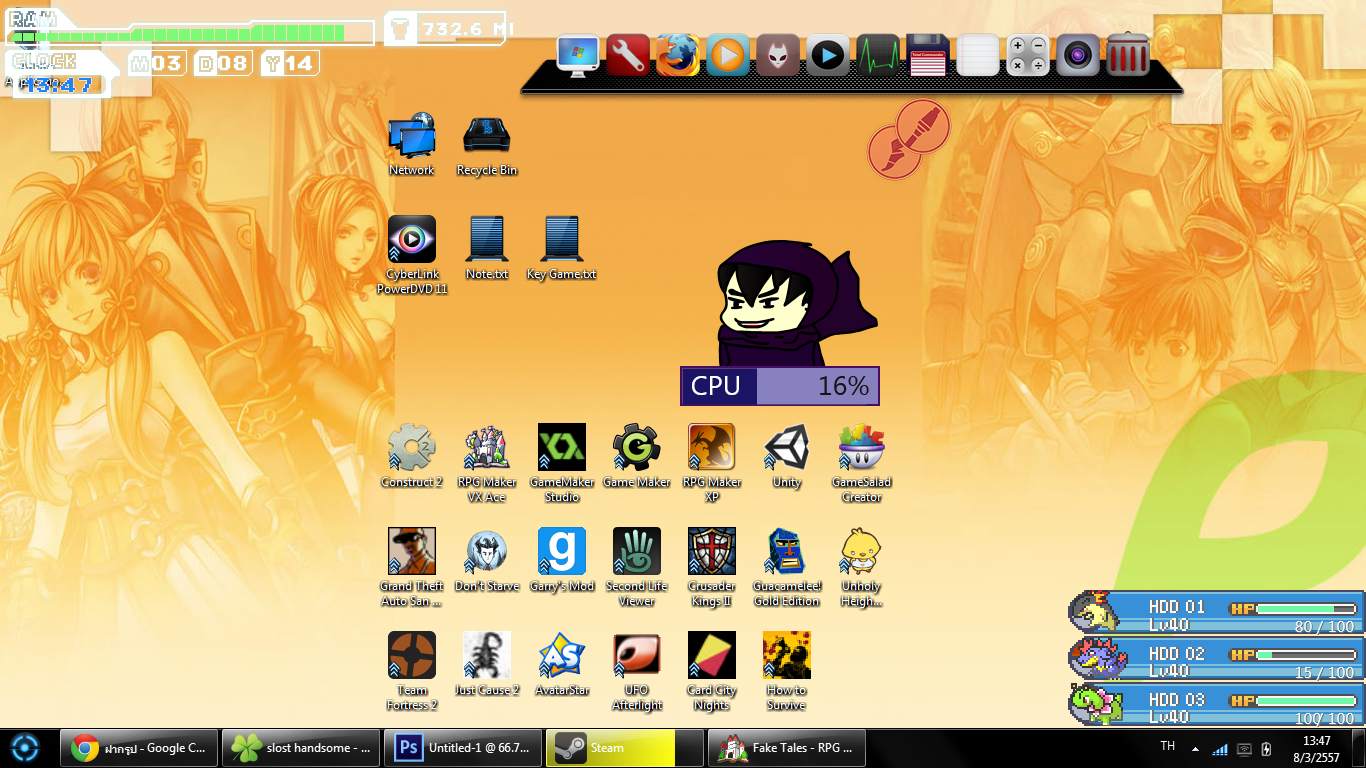Screen dimensions: 1366x768
Task: Click the hooded character widget
Action: pyautogui.click(x=797, y=303)
